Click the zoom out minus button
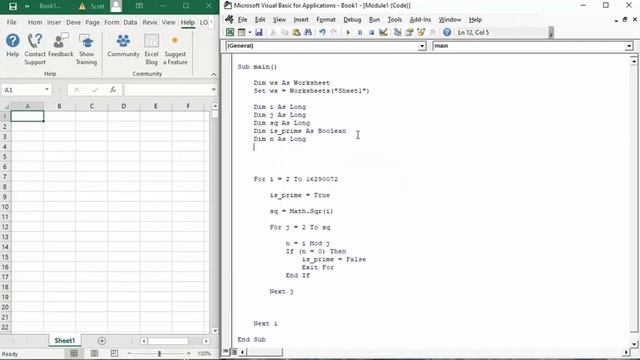This screenshot has width=640, height=360. [129, 353]
